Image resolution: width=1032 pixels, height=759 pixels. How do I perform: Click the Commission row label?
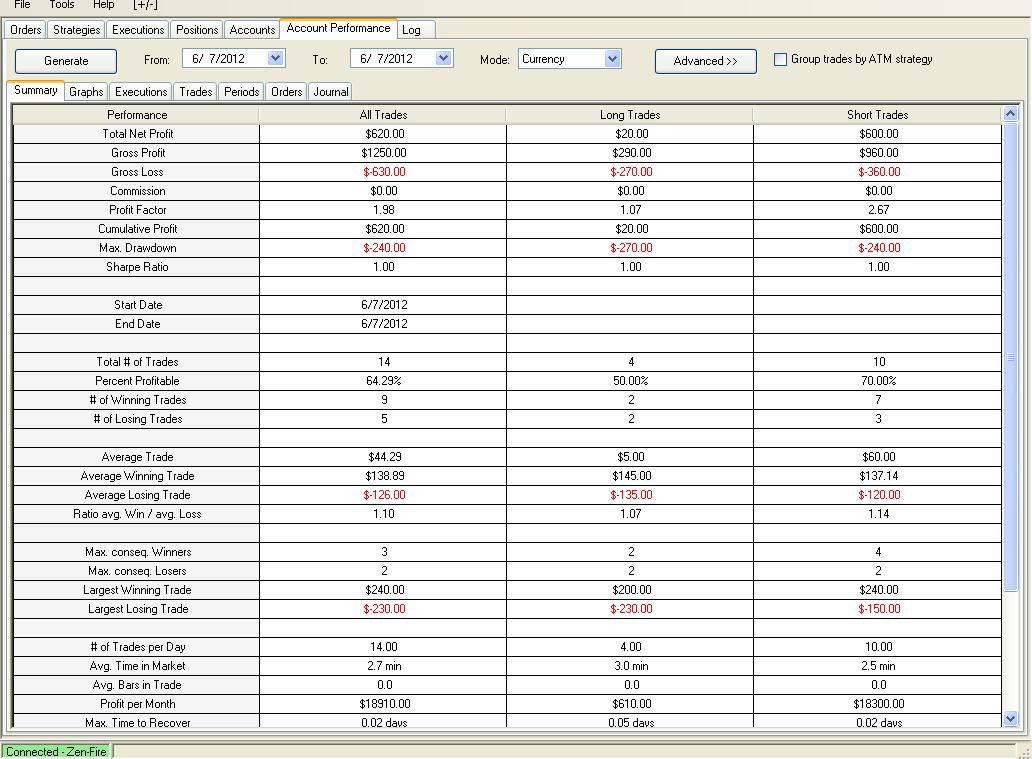[138, 191]
